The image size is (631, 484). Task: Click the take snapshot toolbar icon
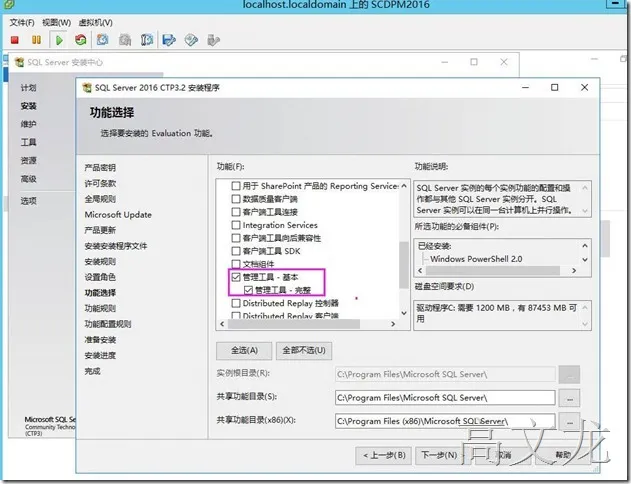103,39
